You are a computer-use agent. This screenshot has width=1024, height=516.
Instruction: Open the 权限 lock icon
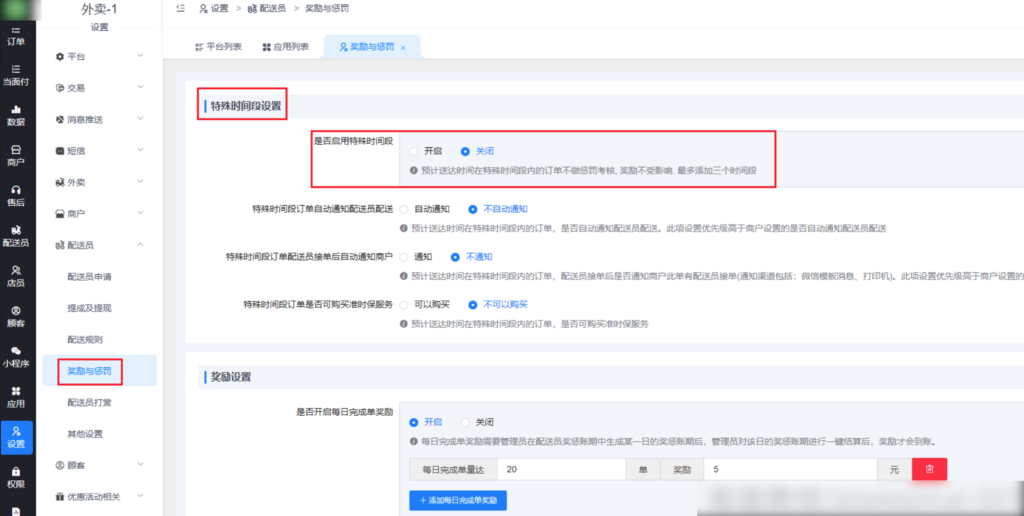[x=16, y=477]
